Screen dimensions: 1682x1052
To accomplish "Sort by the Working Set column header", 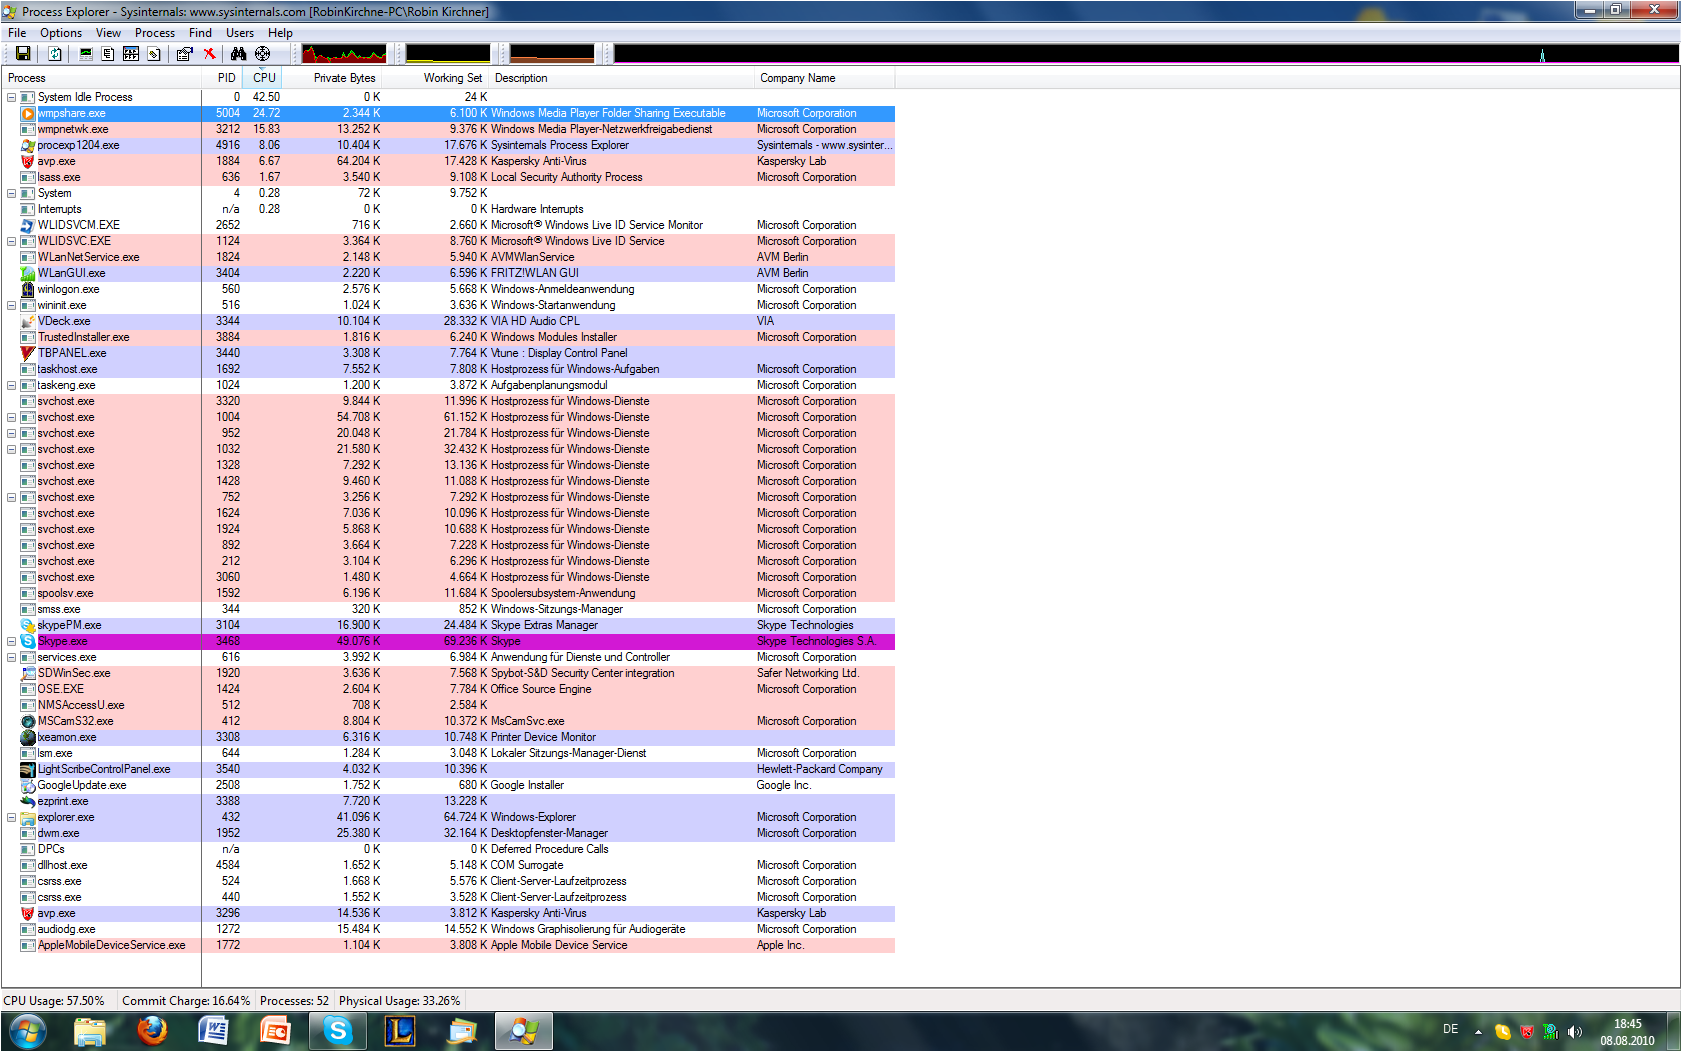I will tap(436, 78).
